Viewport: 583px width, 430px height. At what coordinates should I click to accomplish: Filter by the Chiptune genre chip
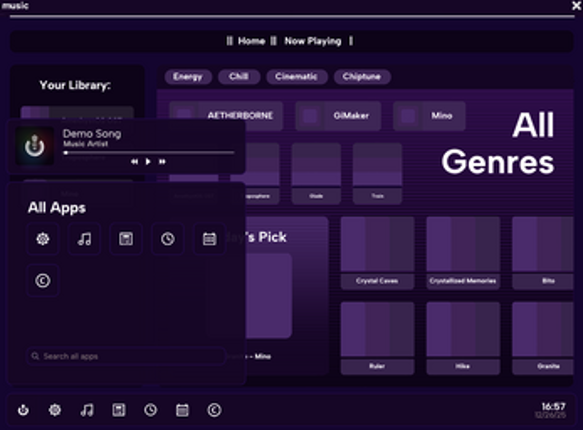(362, 77)
